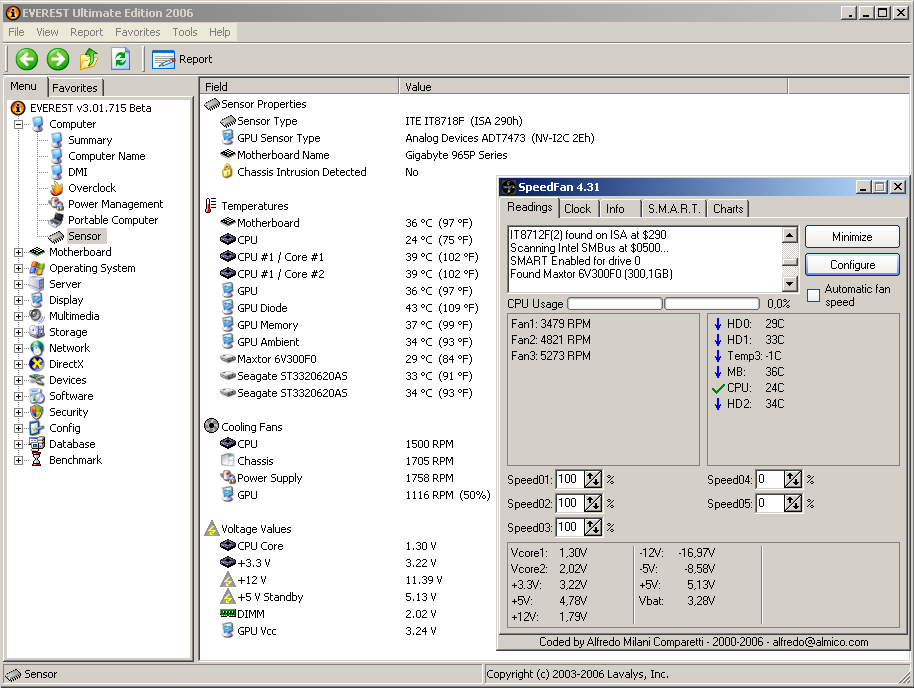914x688 pixels.
Task: Click the Database icon in the tree
Action: point(37,444)
